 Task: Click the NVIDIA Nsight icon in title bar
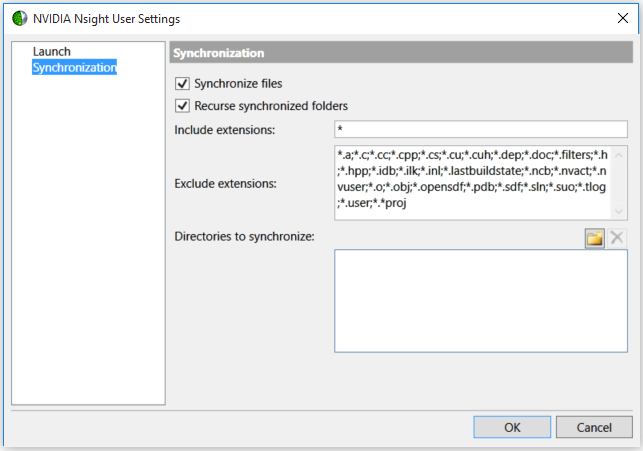click(x=19, y=18)
